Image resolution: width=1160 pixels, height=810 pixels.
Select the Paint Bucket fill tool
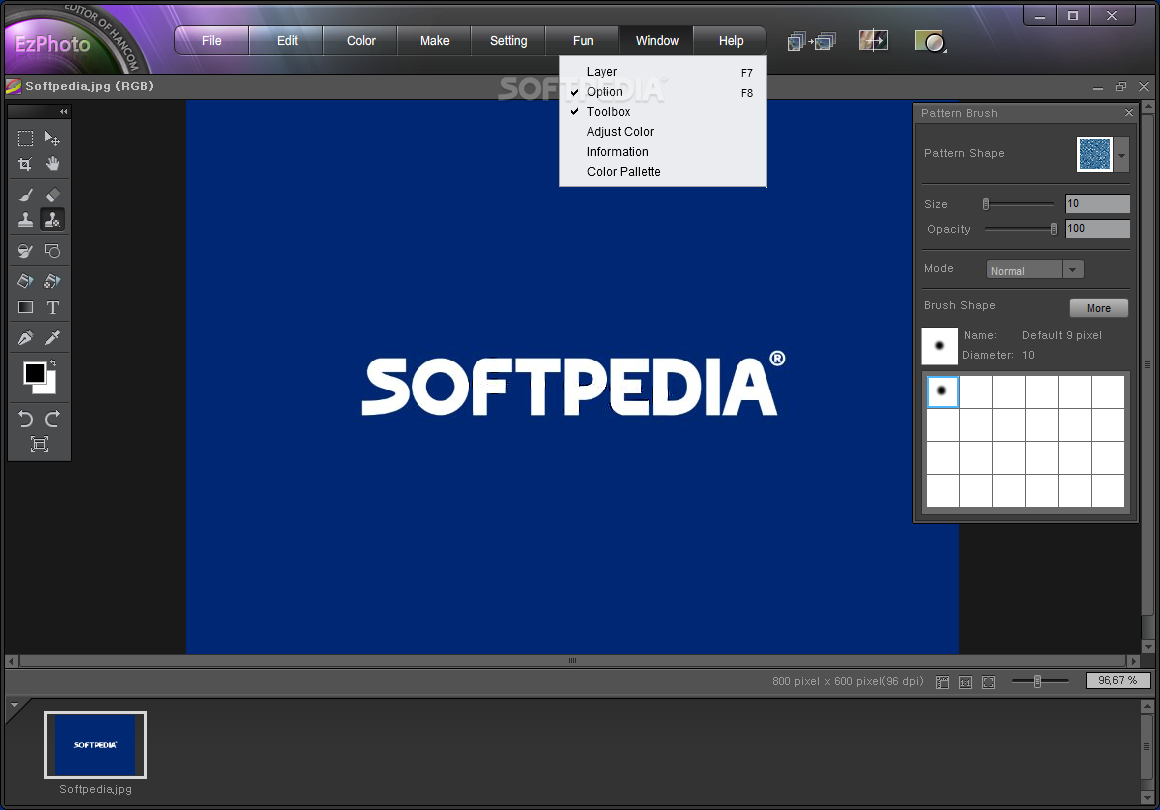pos(25,281)
